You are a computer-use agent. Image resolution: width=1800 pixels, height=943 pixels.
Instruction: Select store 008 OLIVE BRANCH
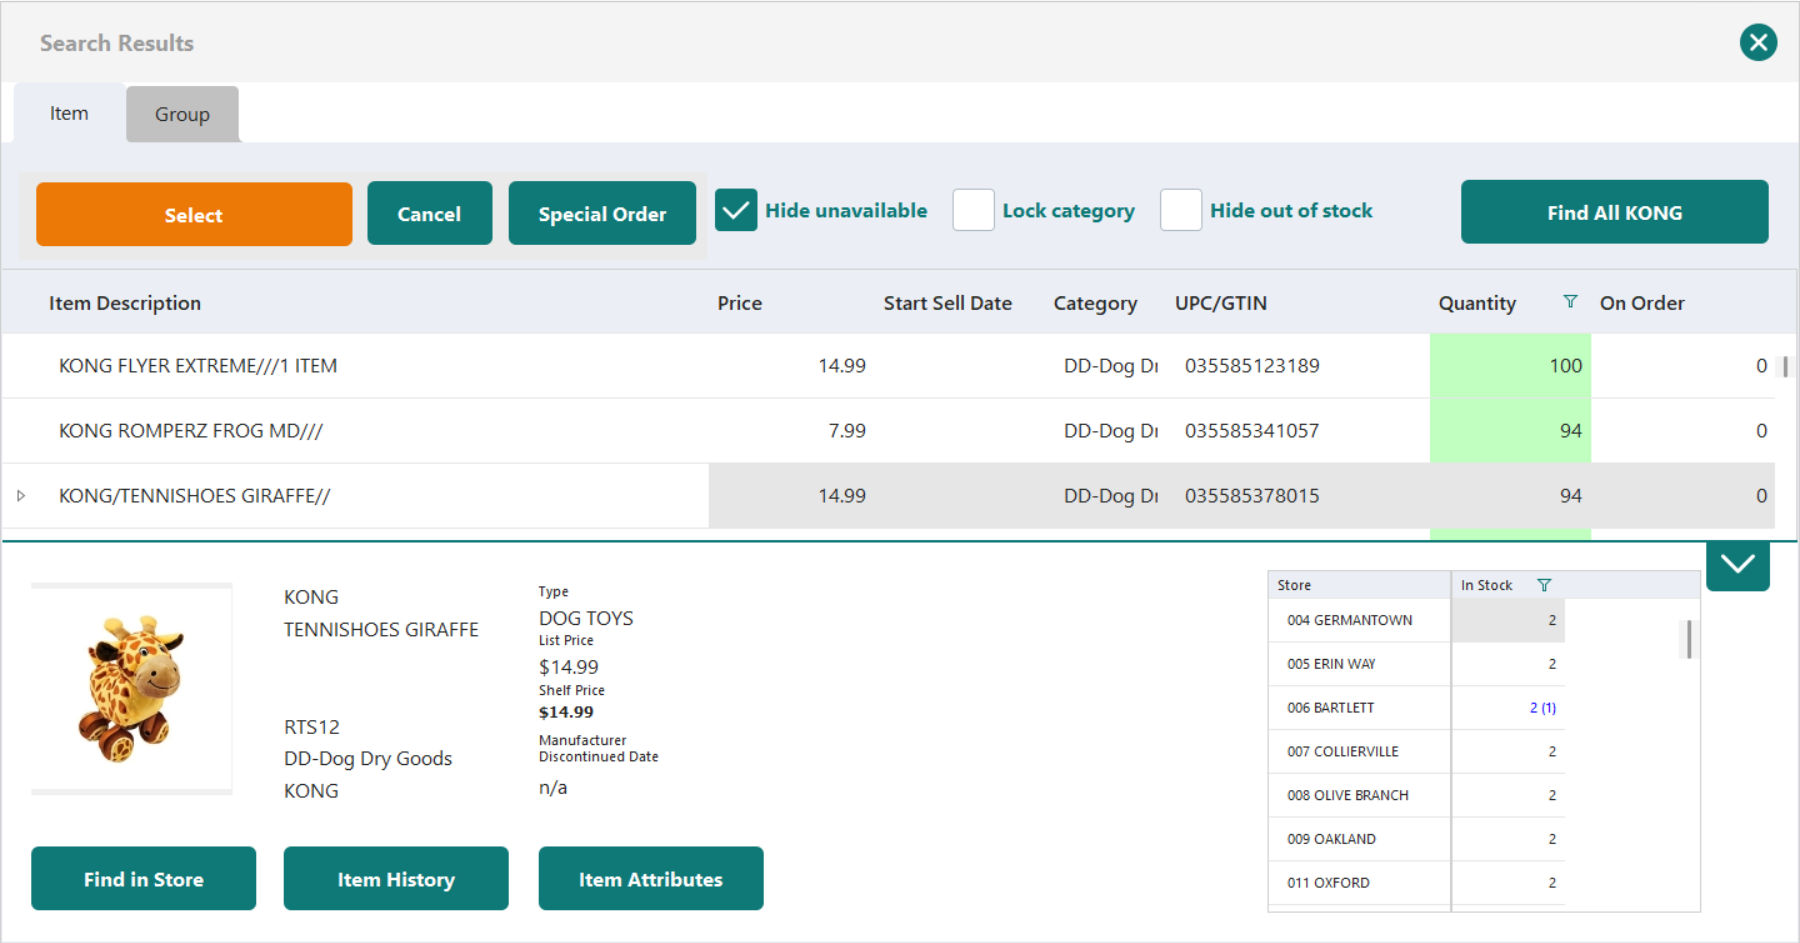pyautogui.click(x=1348, y=796)
